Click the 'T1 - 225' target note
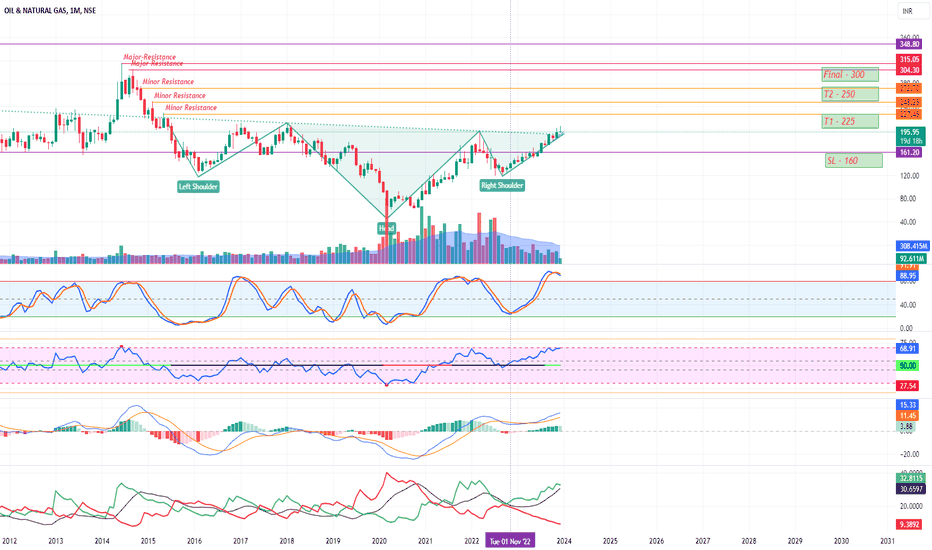Screen dimensions: 932x550 pyautogui.click(x=851, y=121)
